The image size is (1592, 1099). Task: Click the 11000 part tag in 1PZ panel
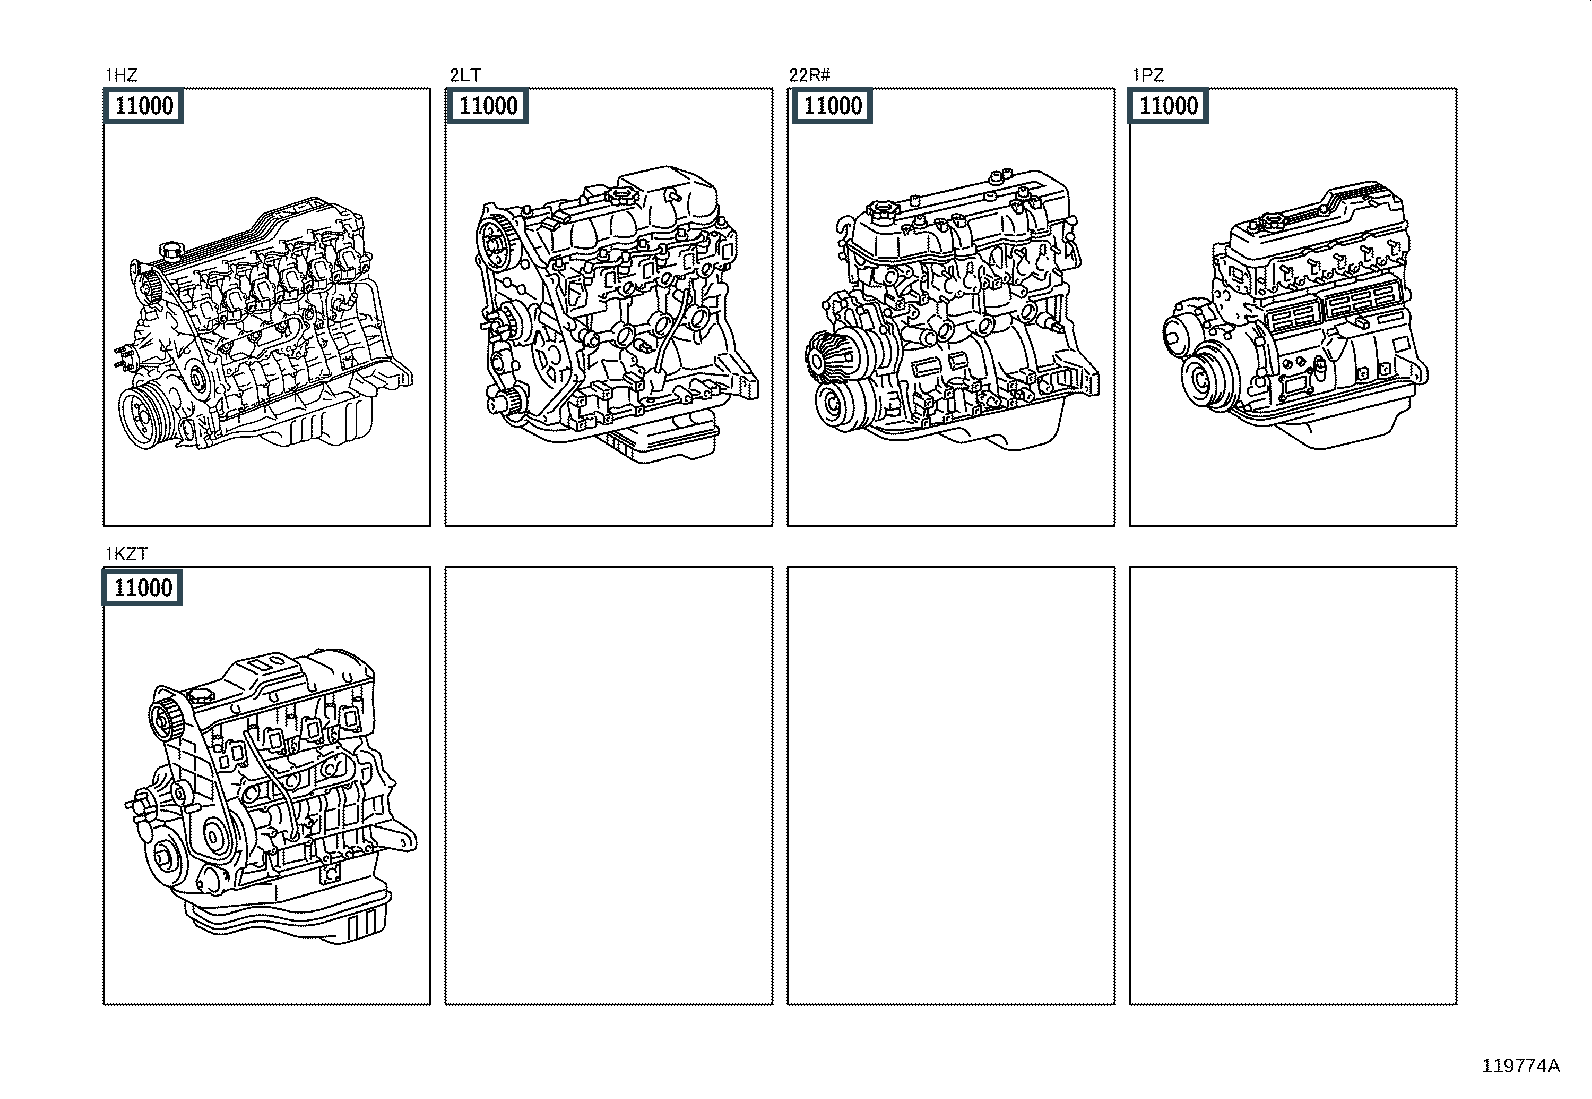(1168, 106)
